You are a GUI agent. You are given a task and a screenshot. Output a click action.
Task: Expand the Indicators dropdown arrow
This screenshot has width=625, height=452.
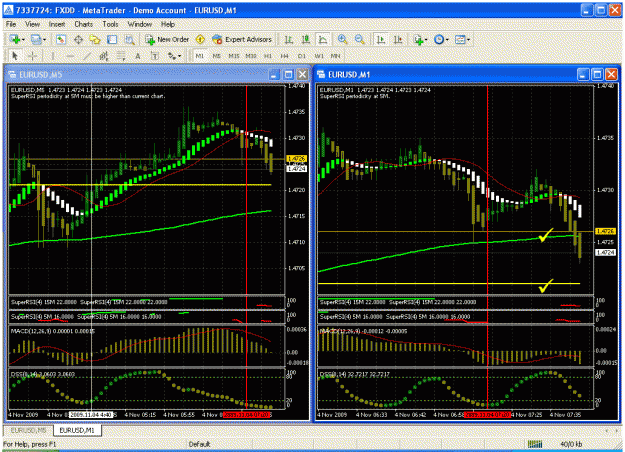[x=426, y=39]
